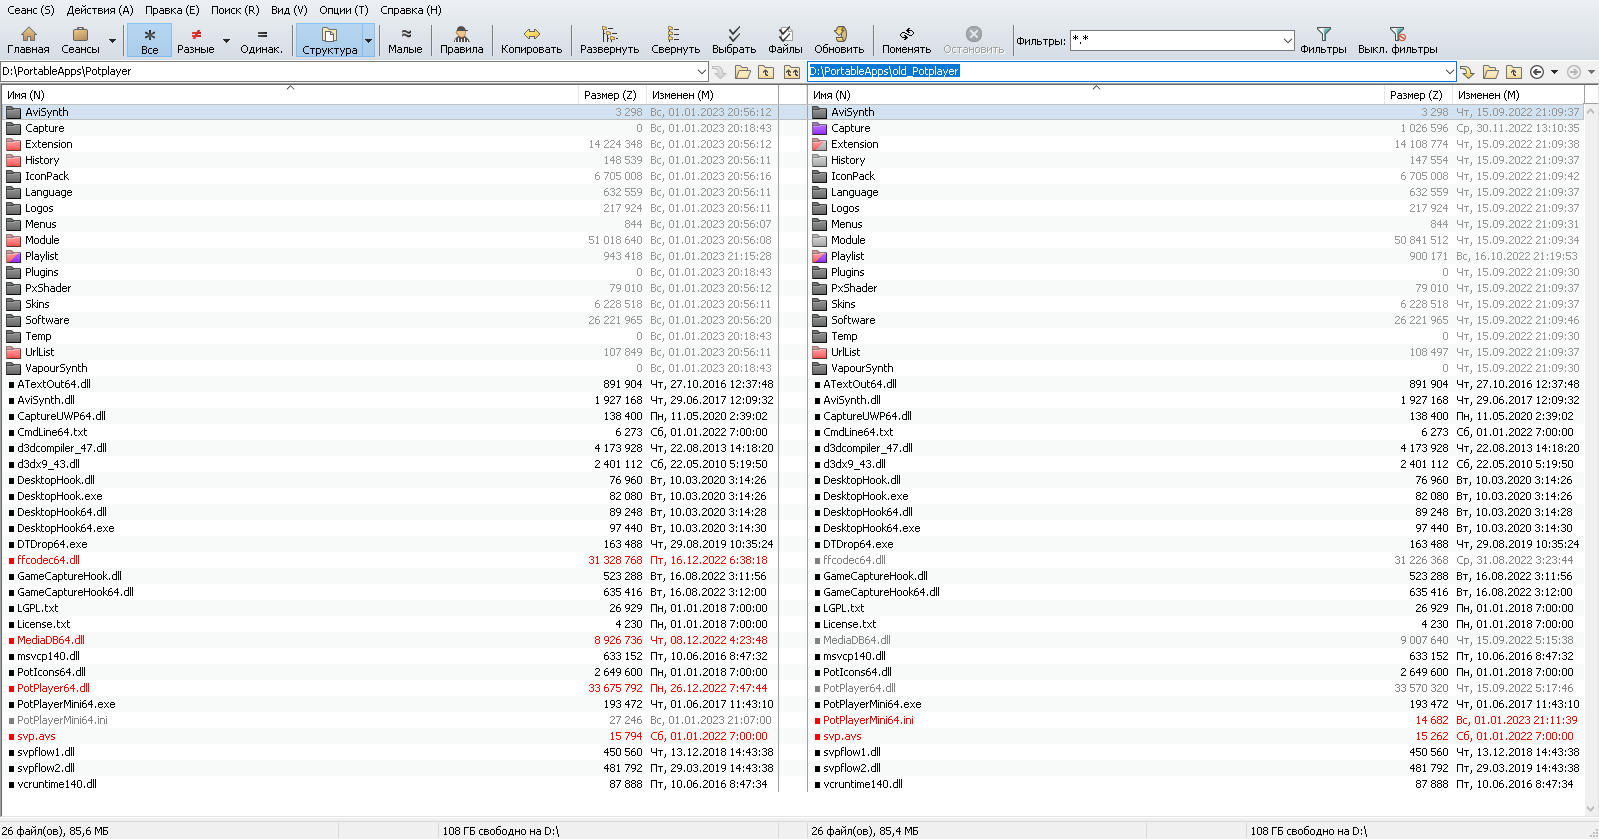Sort right pane by Размер (Z) column
Viewport: 1599px width, 839px height.
coord(1418,95)
